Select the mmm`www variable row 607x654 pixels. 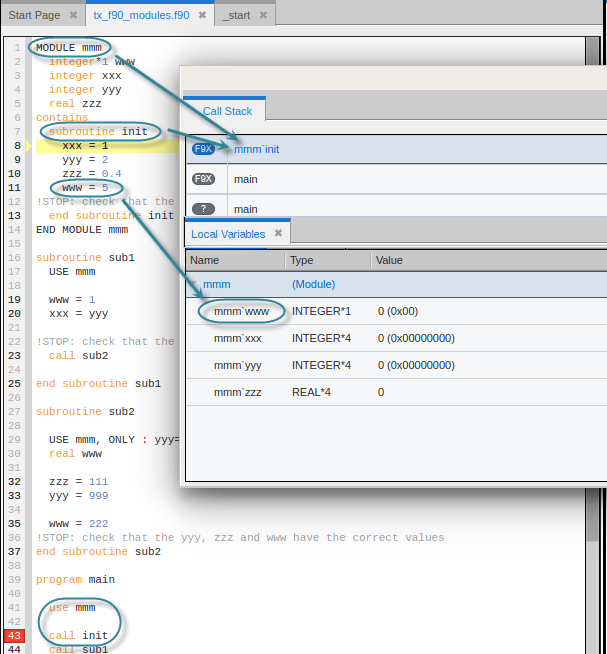[242, 311]
